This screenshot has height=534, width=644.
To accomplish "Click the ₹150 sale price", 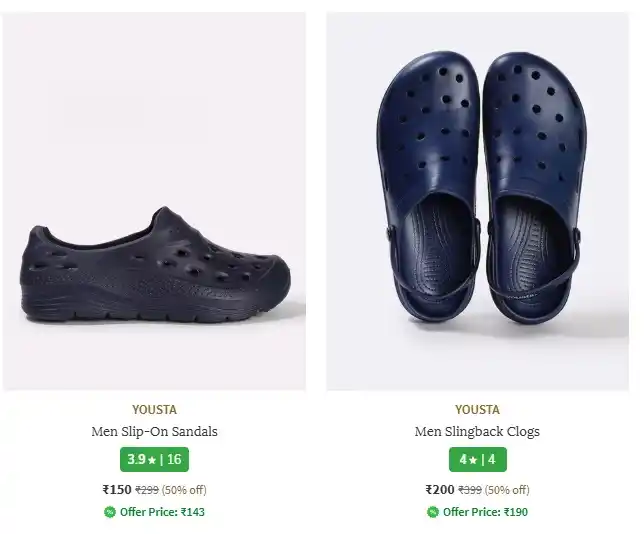I will 117,490.
